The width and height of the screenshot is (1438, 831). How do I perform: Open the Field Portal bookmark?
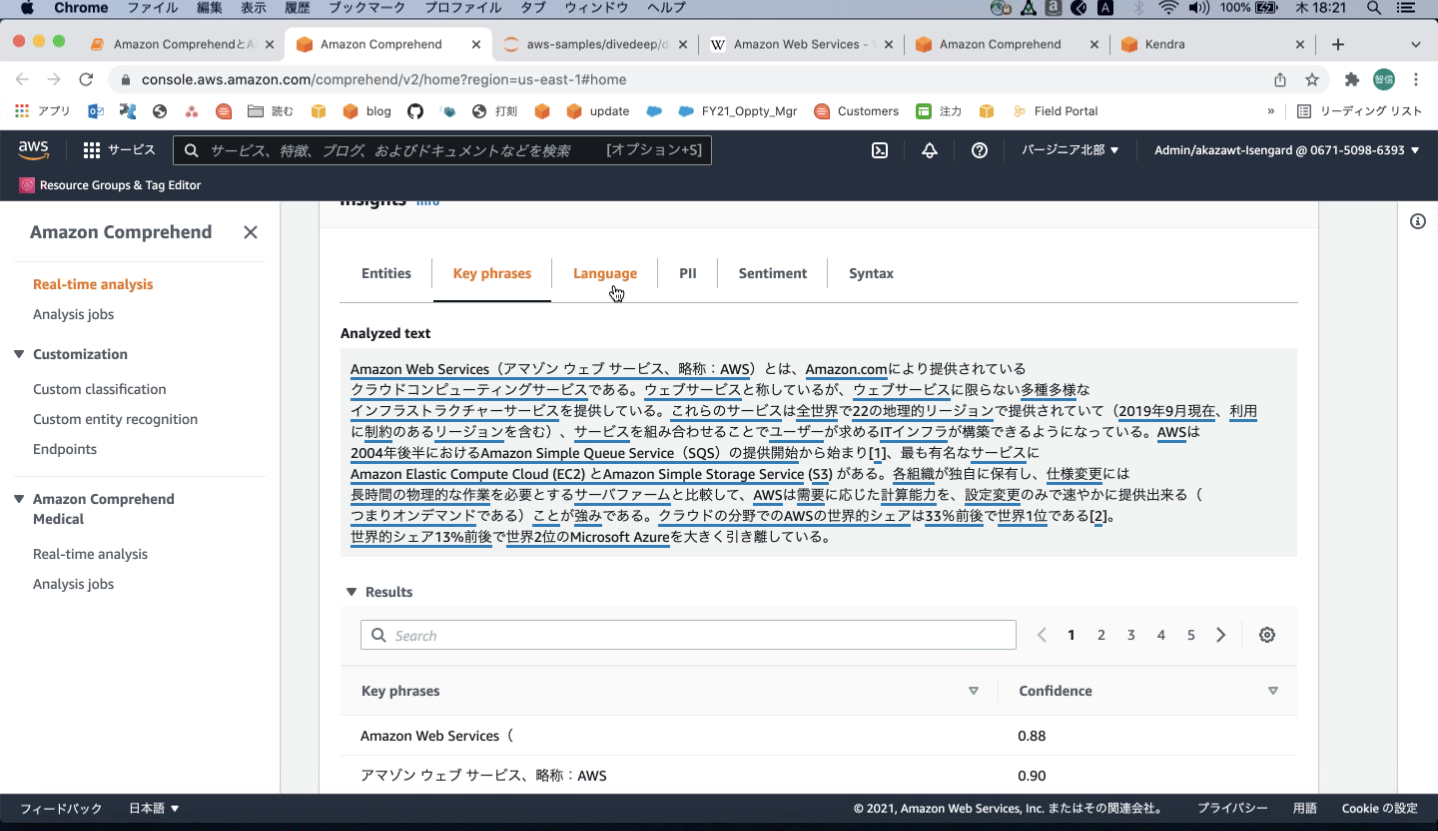click(x=1055, y=111)
